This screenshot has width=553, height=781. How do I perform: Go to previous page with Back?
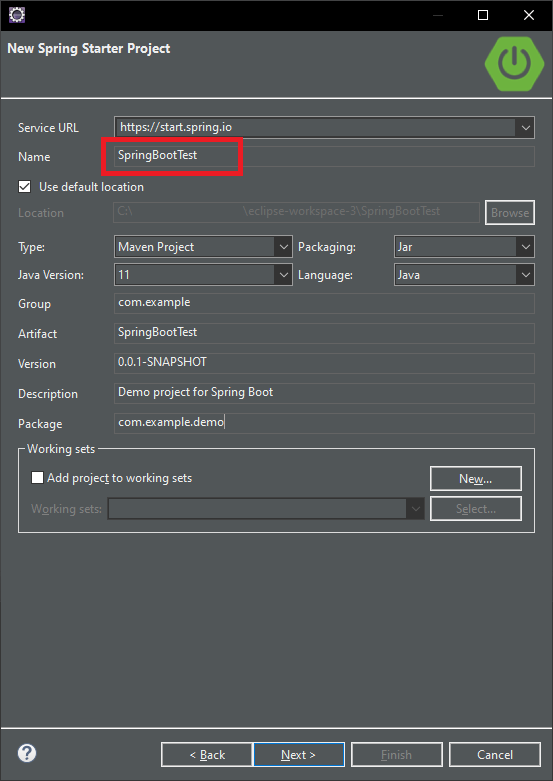click(206, 755)
